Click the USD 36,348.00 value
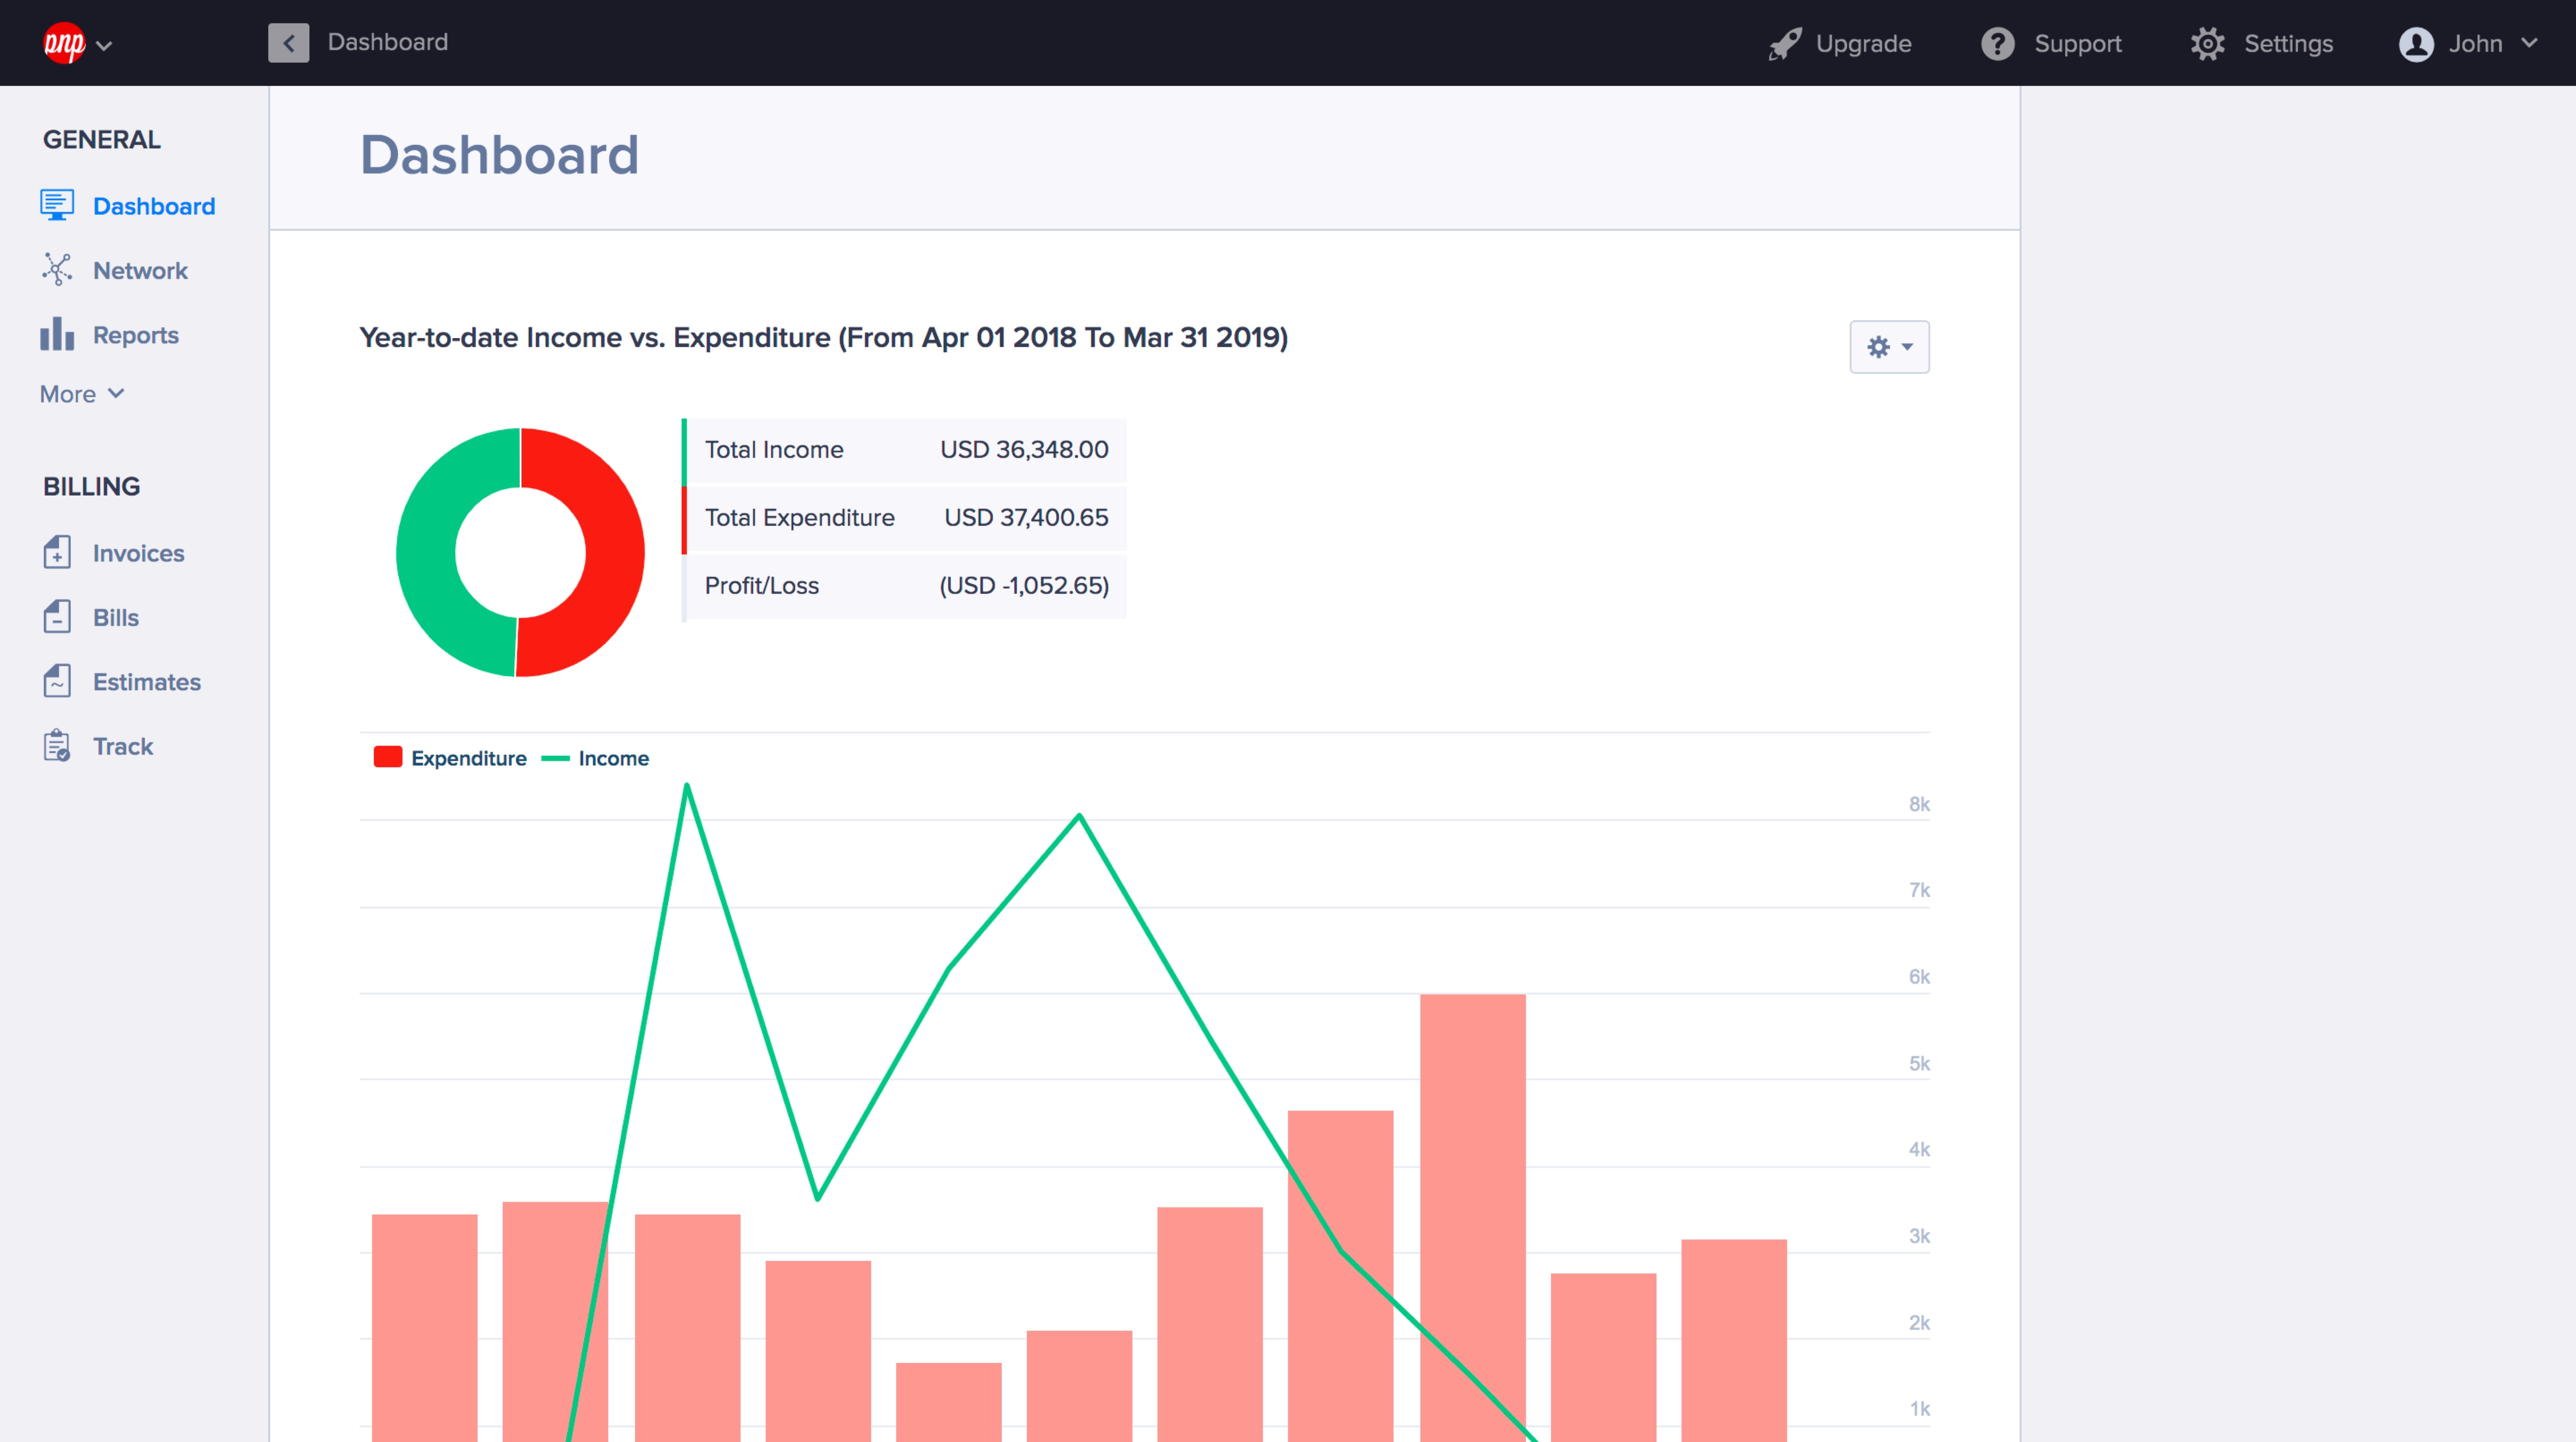Image resolution: width=2576 pixels, height=1442 pixels. pyautogui.click(x=1024, y=450)
